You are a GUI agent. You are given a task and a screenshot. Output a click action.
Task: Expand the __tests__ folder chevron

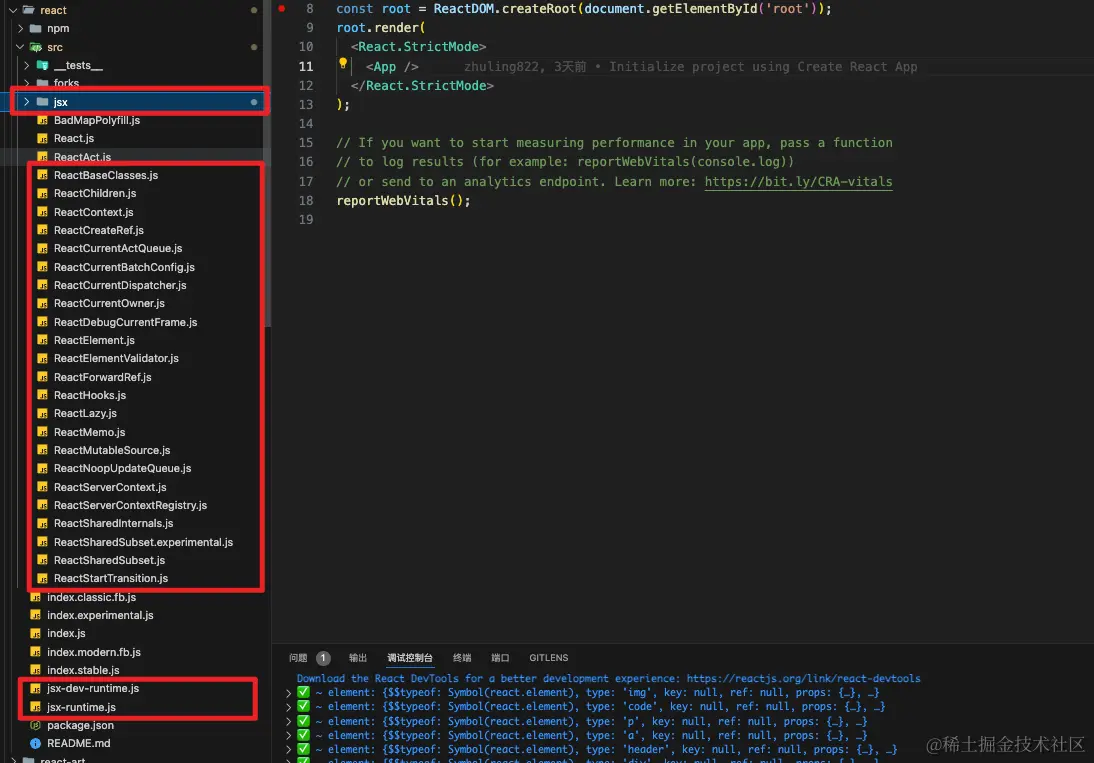[x=27, y=66]
